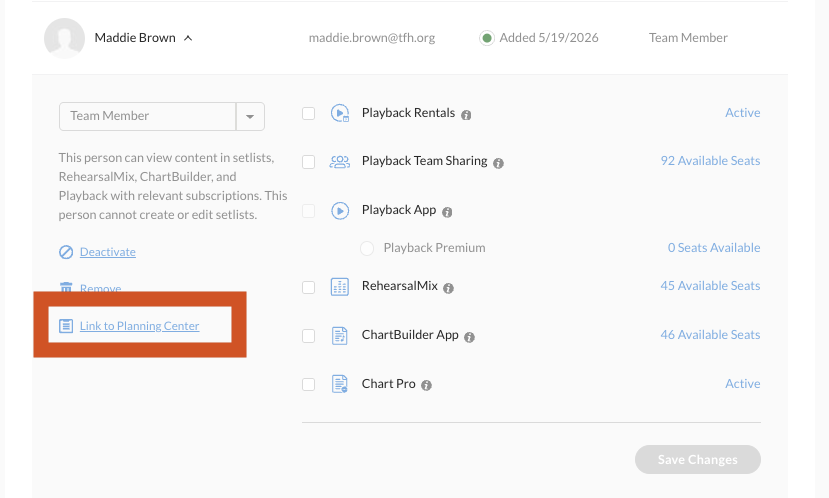This screenshot has height=498, width=829.
Task: Click the Playback Team Sharing people icon
Action: coord(339,161)
